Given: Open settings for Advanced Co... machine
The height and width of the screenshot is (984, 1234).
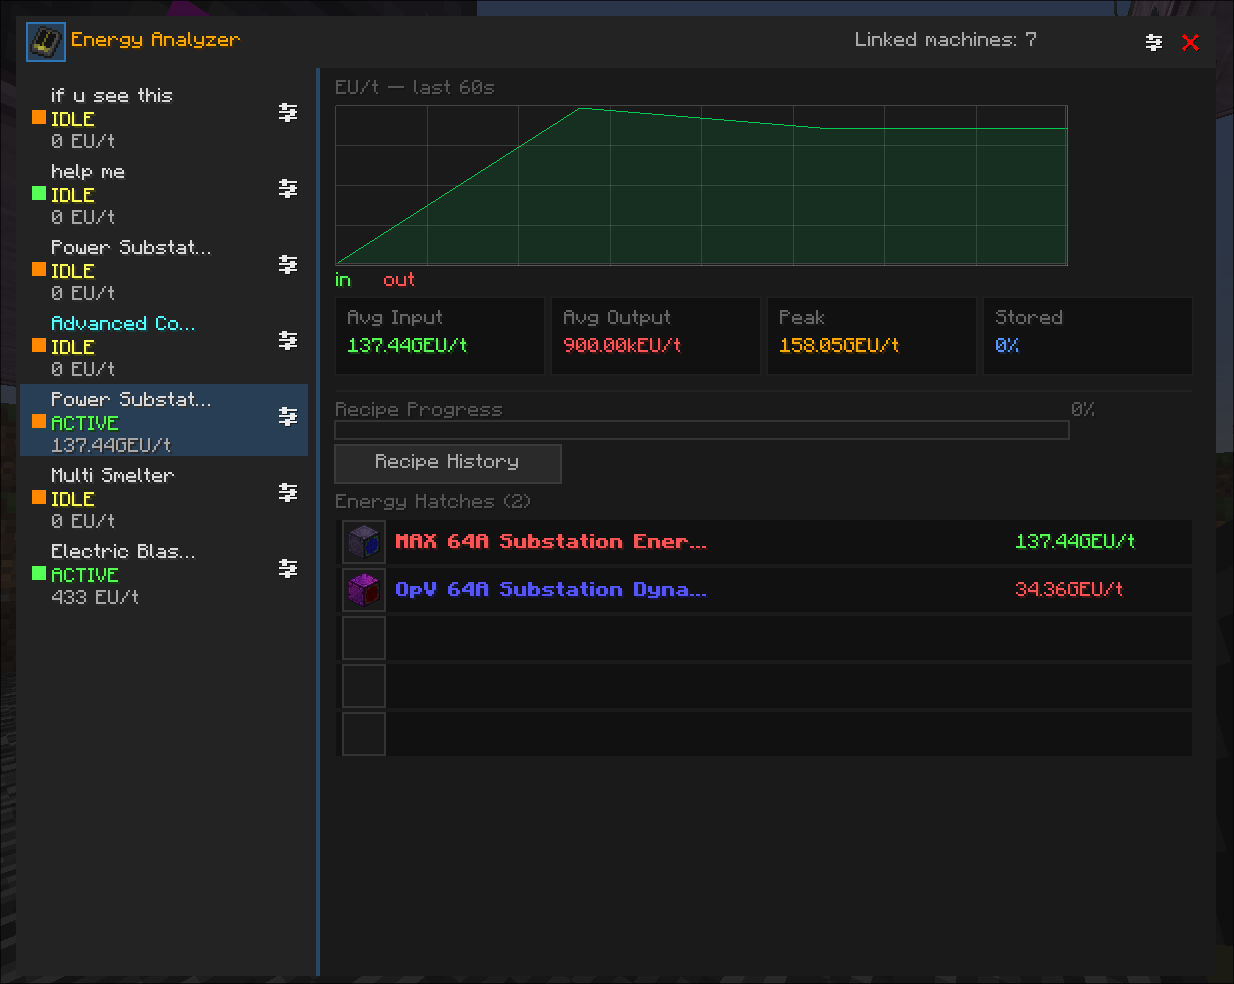Looking at the screenshot, I should [x=288, y=340].
